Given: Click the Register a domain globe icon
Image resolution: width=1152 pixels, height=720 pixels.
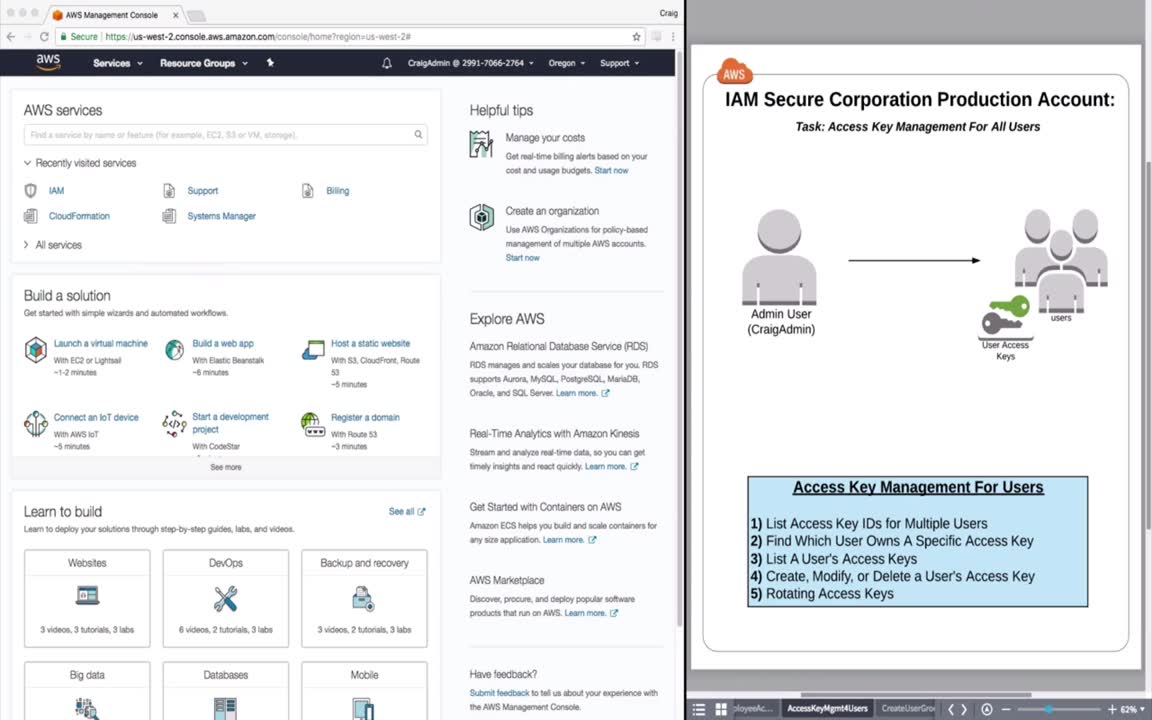Looking at the screenshot, I should [313, 424].
